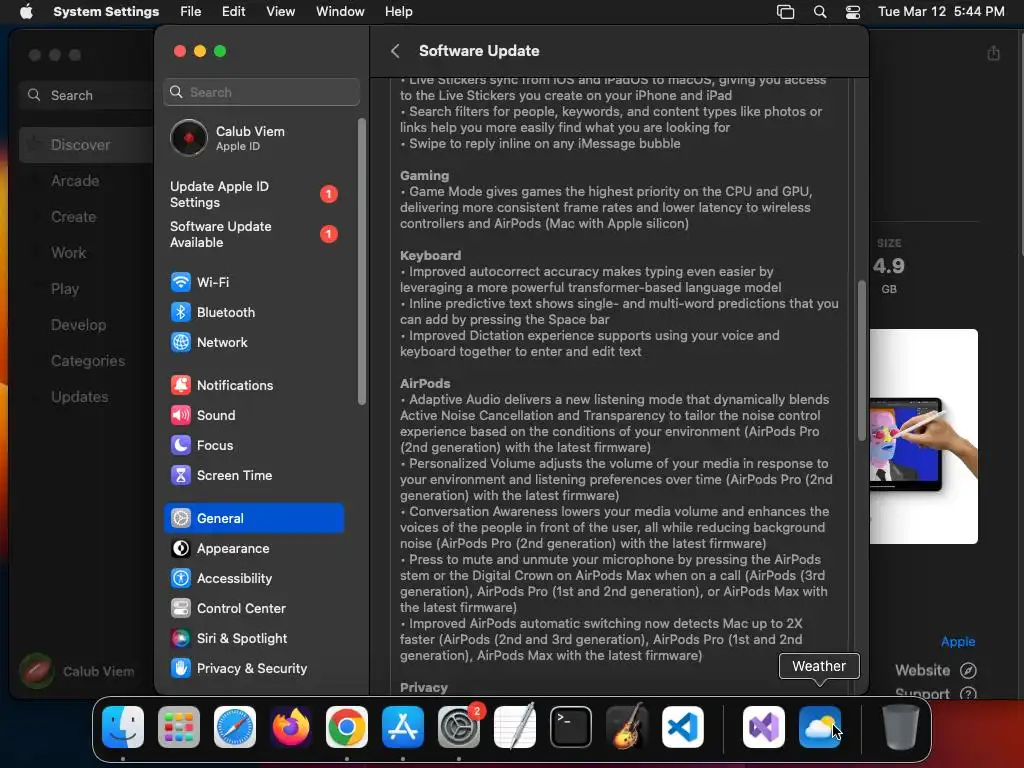Open Focus moon icon in sidebar
This screenshot has width=1024, height=768.
pos(181,445)
